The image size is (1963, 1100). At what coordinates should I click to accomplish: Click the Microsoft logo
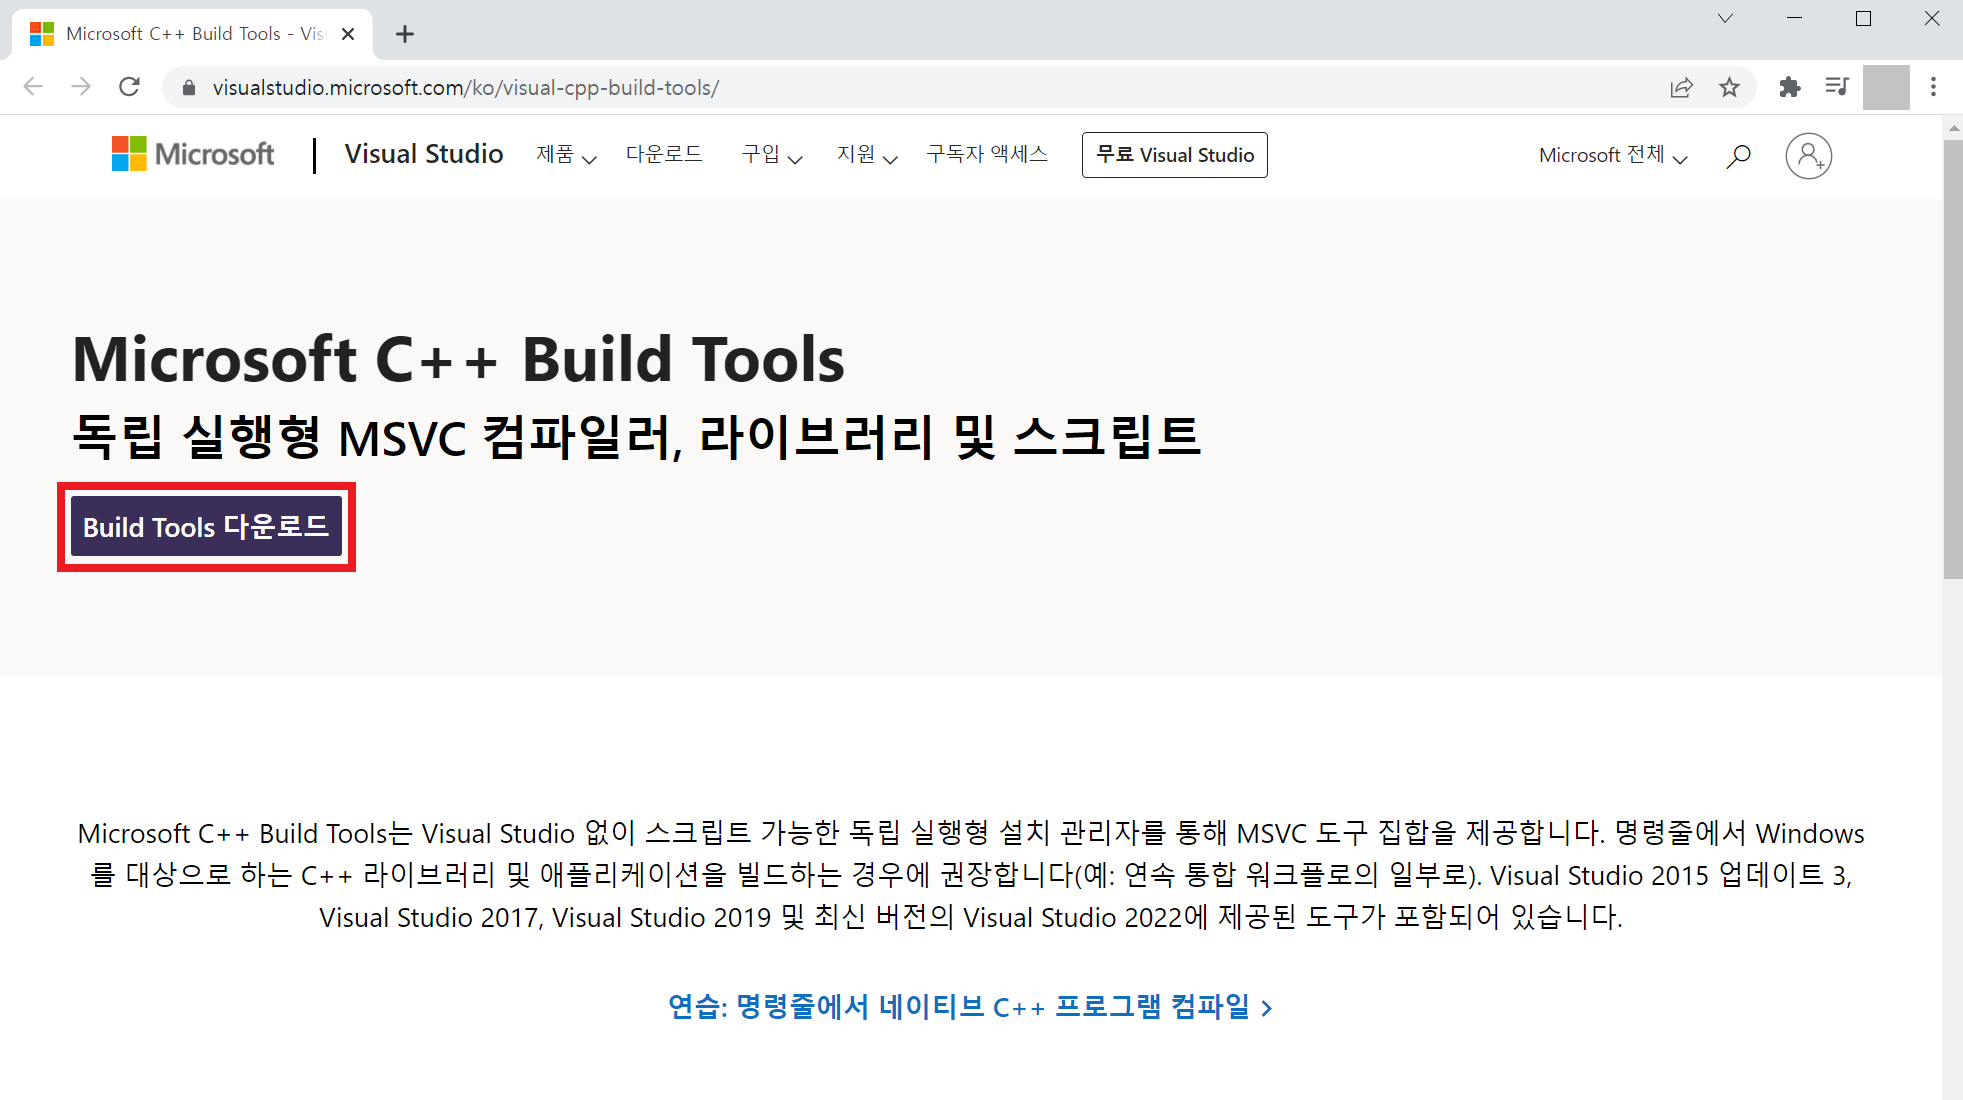pyautogui.click(x=193, y=154)
